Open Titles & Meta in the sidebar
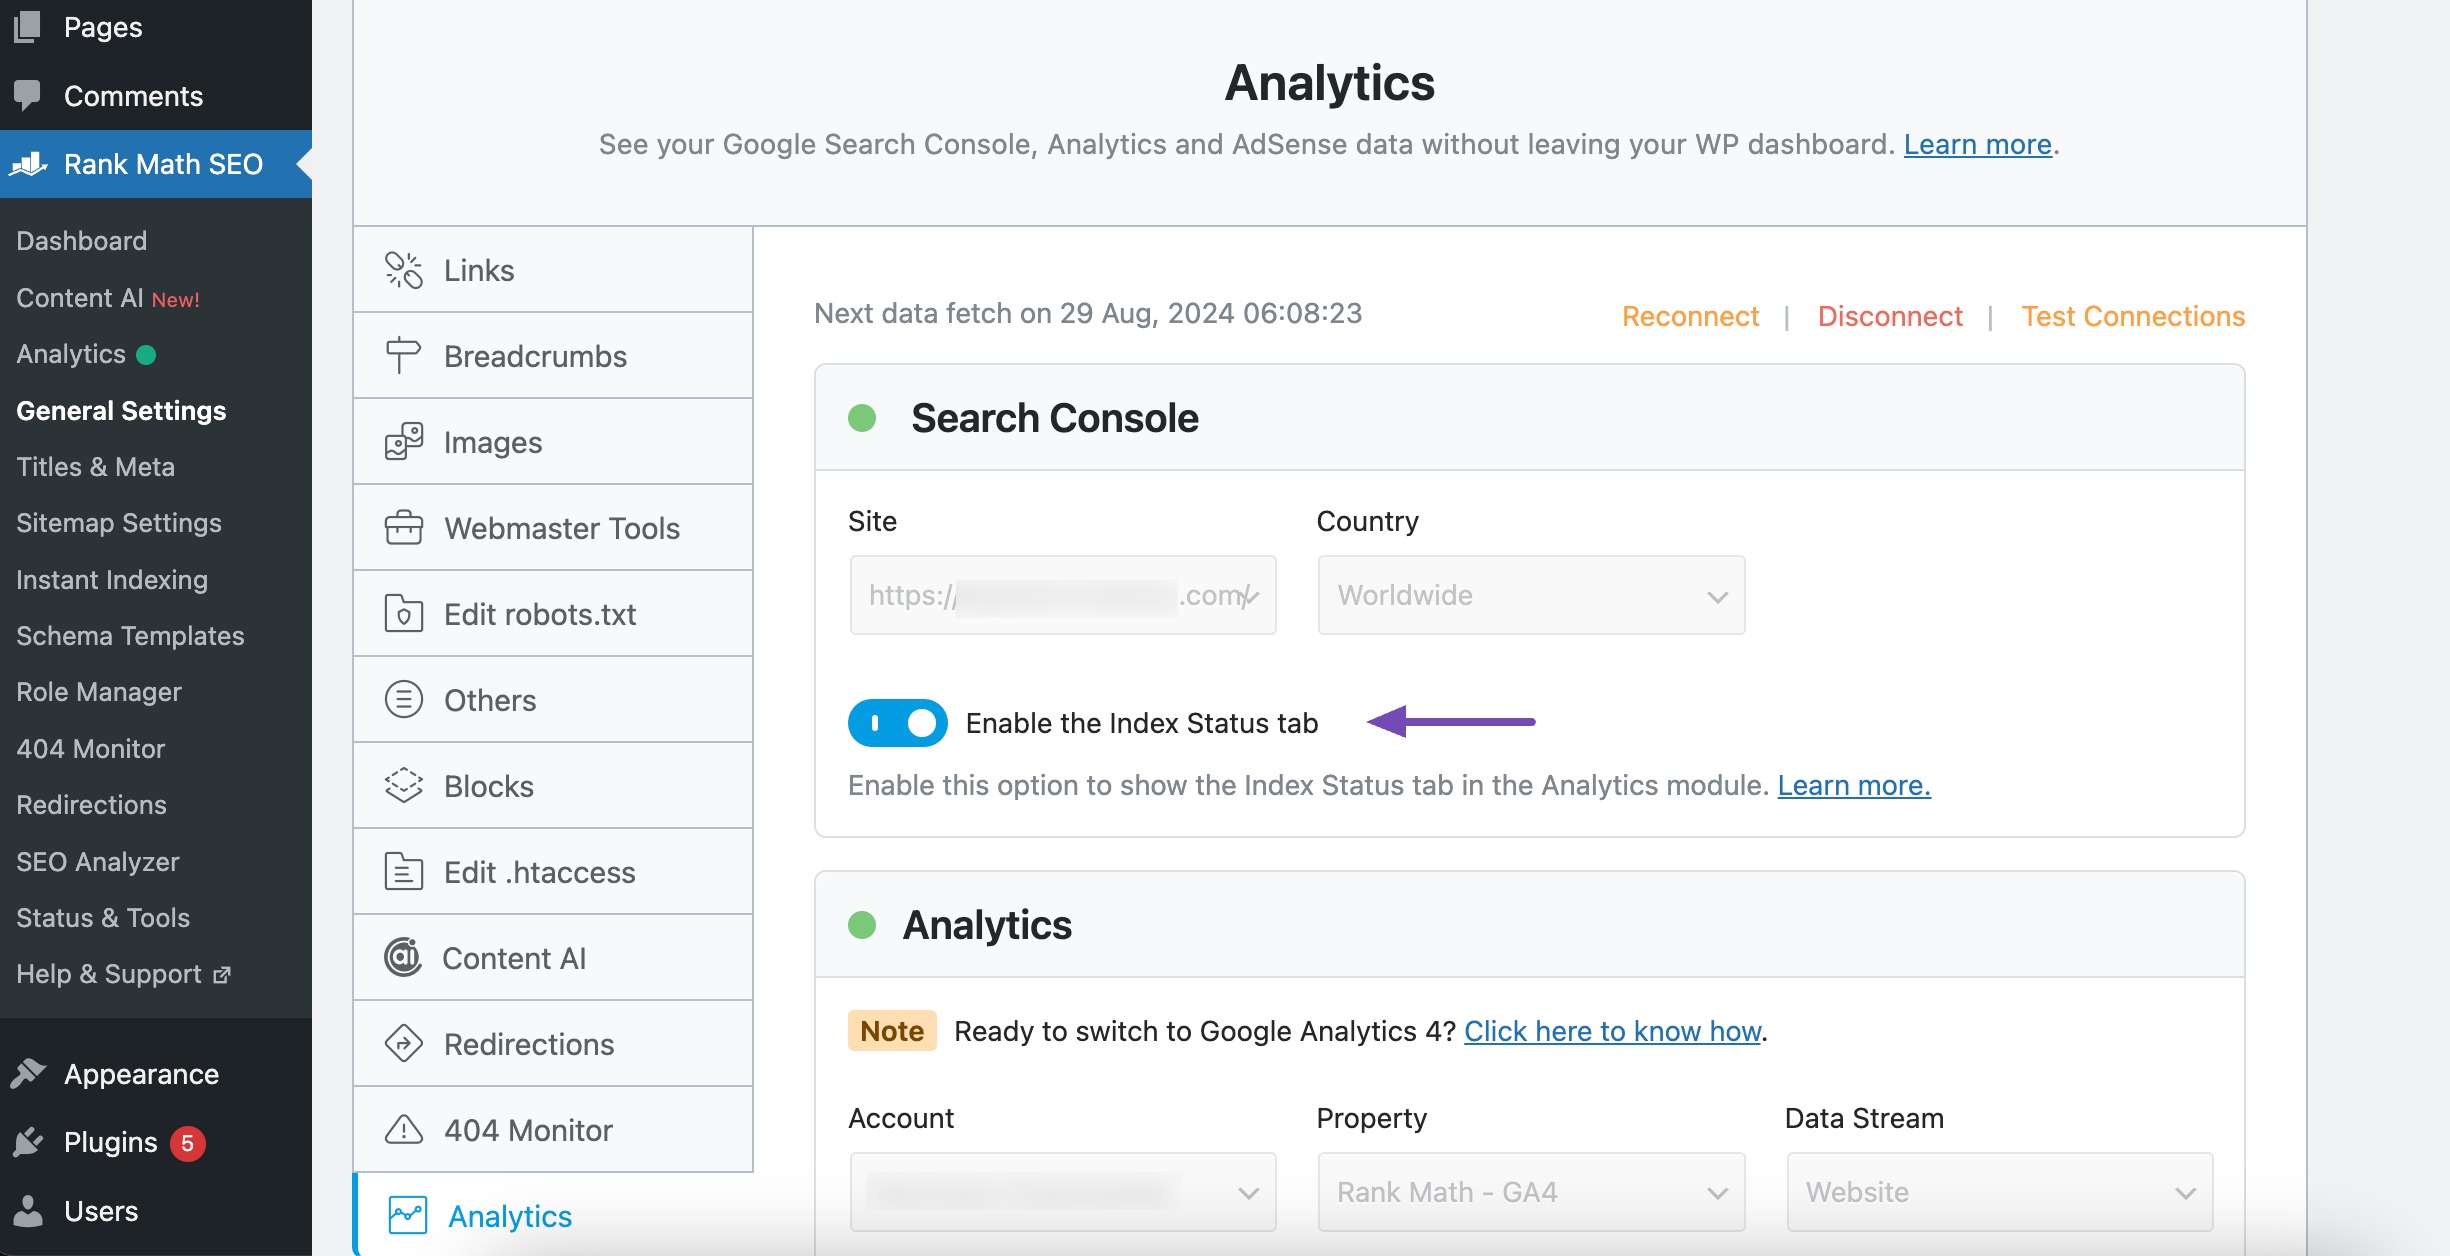Image resolution: width=2450 pixels, height=1256 pixels. coord(95,467)
